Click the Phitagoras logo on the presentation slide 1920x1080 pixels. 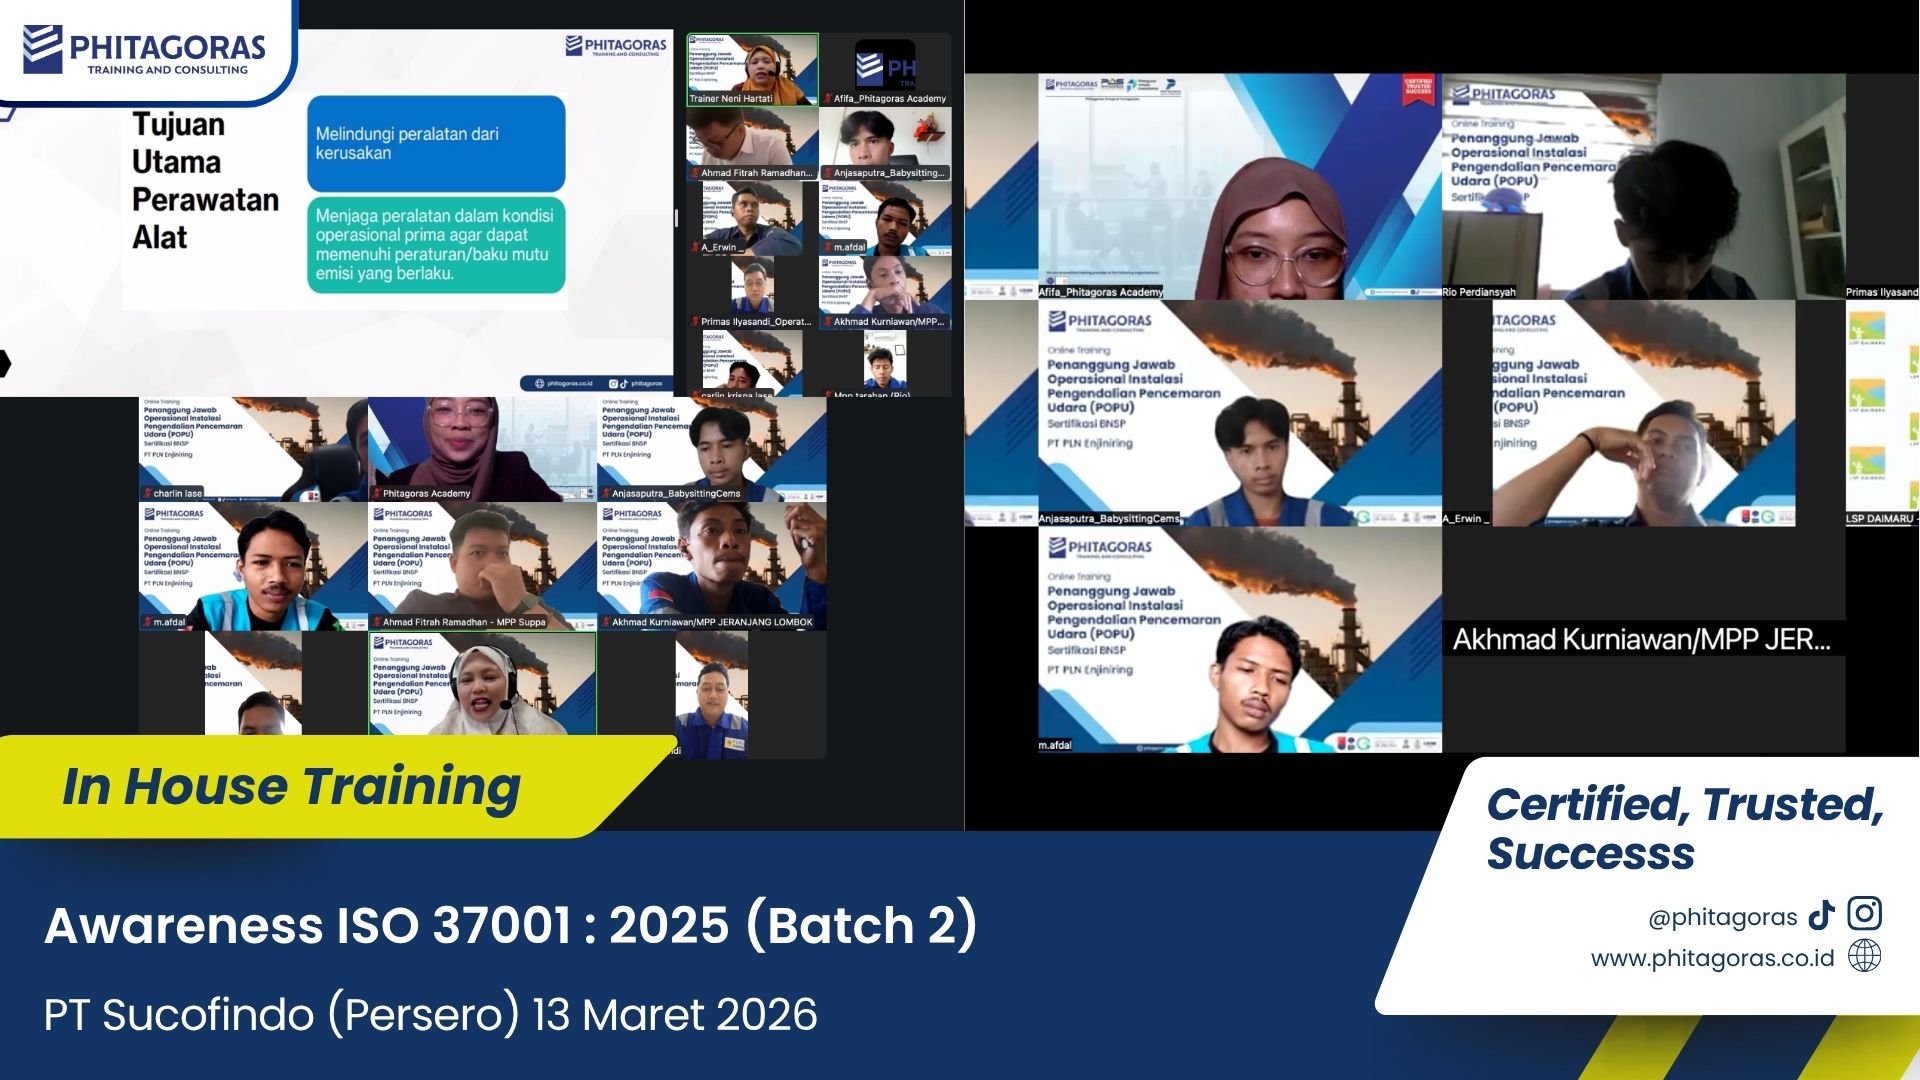click(x=616, y=46)
